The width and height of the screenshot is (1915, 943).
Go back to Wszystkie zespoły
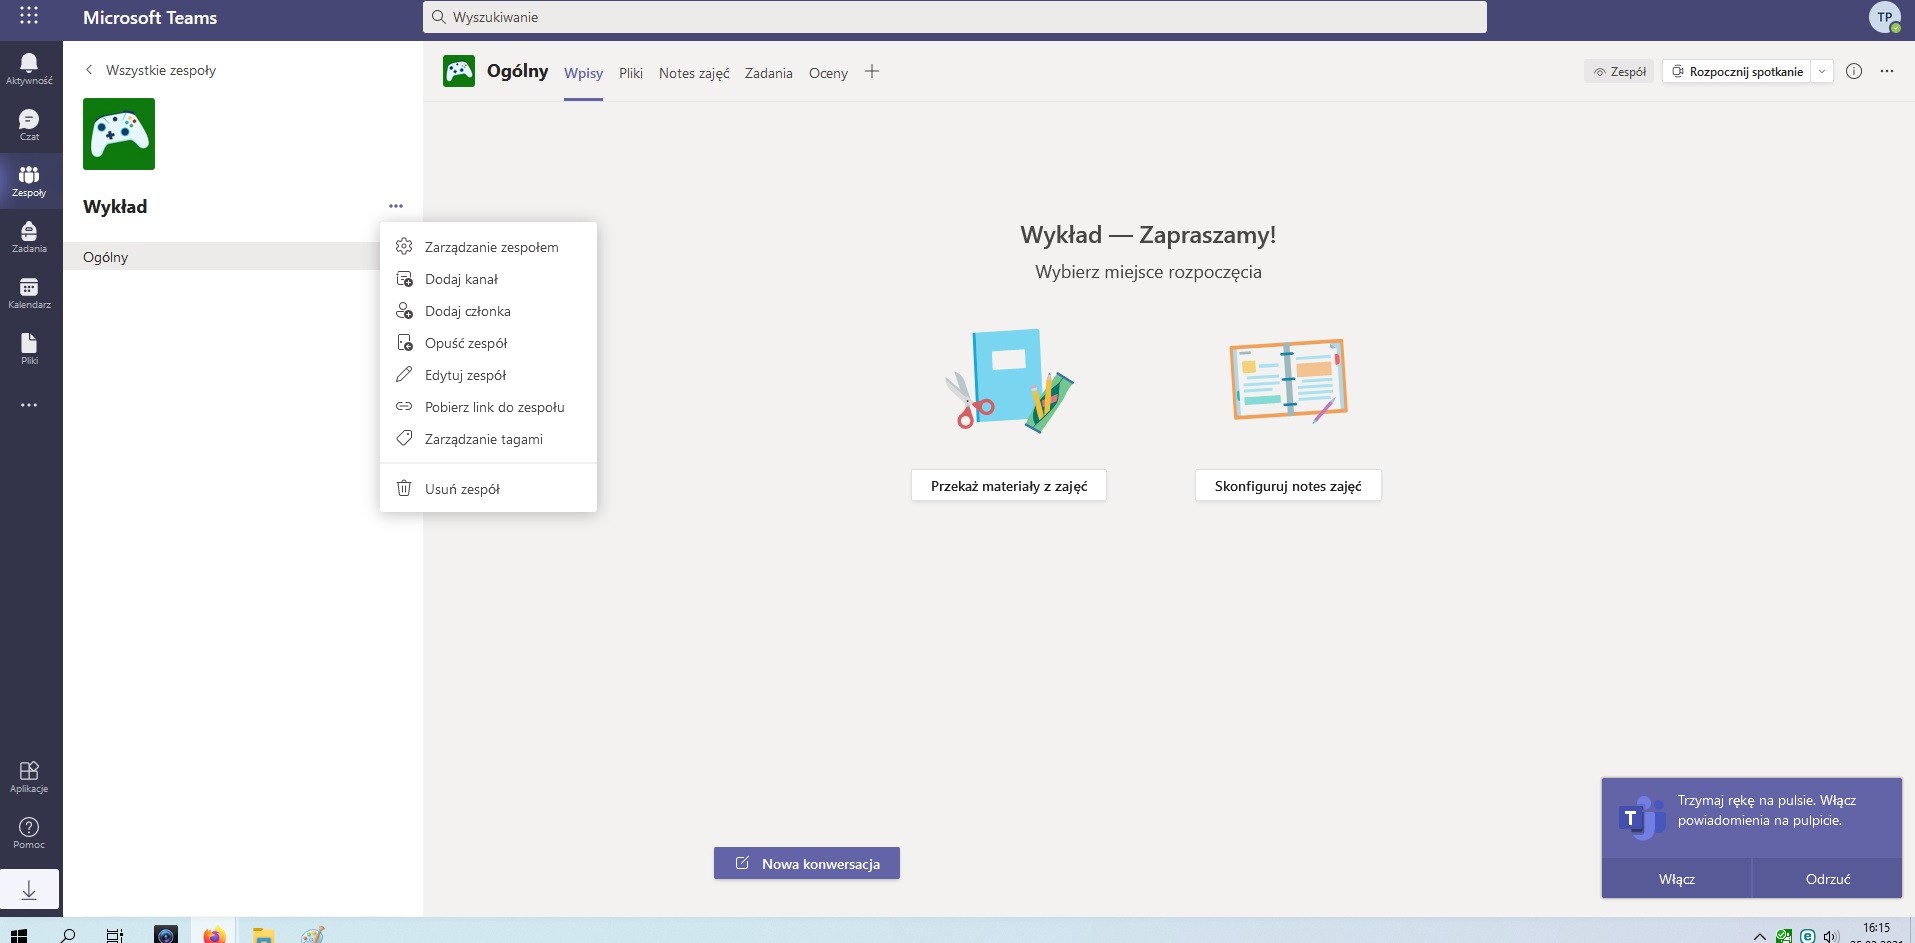(150, 70)
